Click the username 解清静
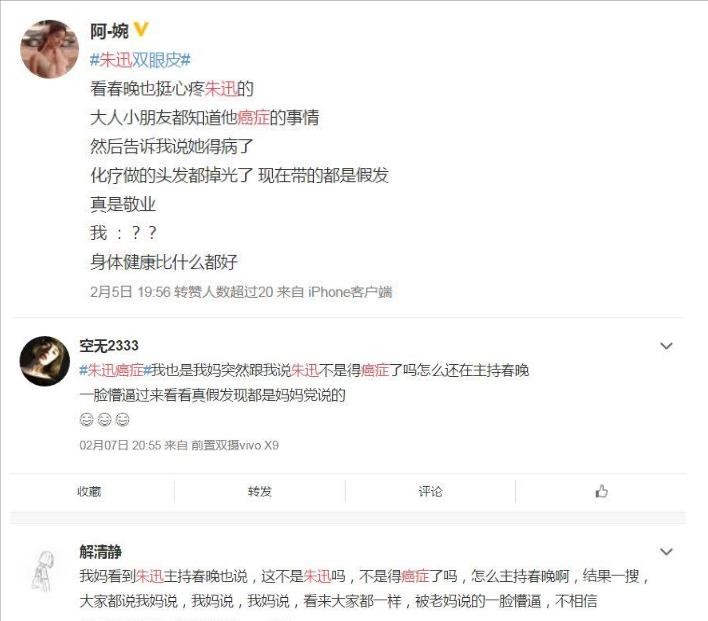The height and width of the screenshot is (621, 708). click(x=100, y=551)
